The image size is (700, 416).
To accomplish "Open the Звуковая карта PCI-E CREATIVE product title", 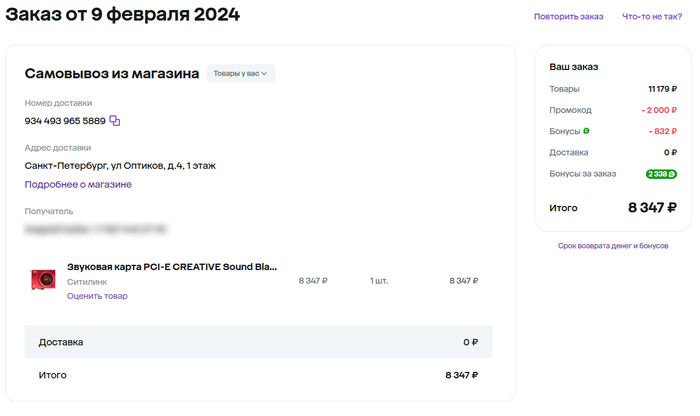I will pyautogui.click(x=171, y=267).
